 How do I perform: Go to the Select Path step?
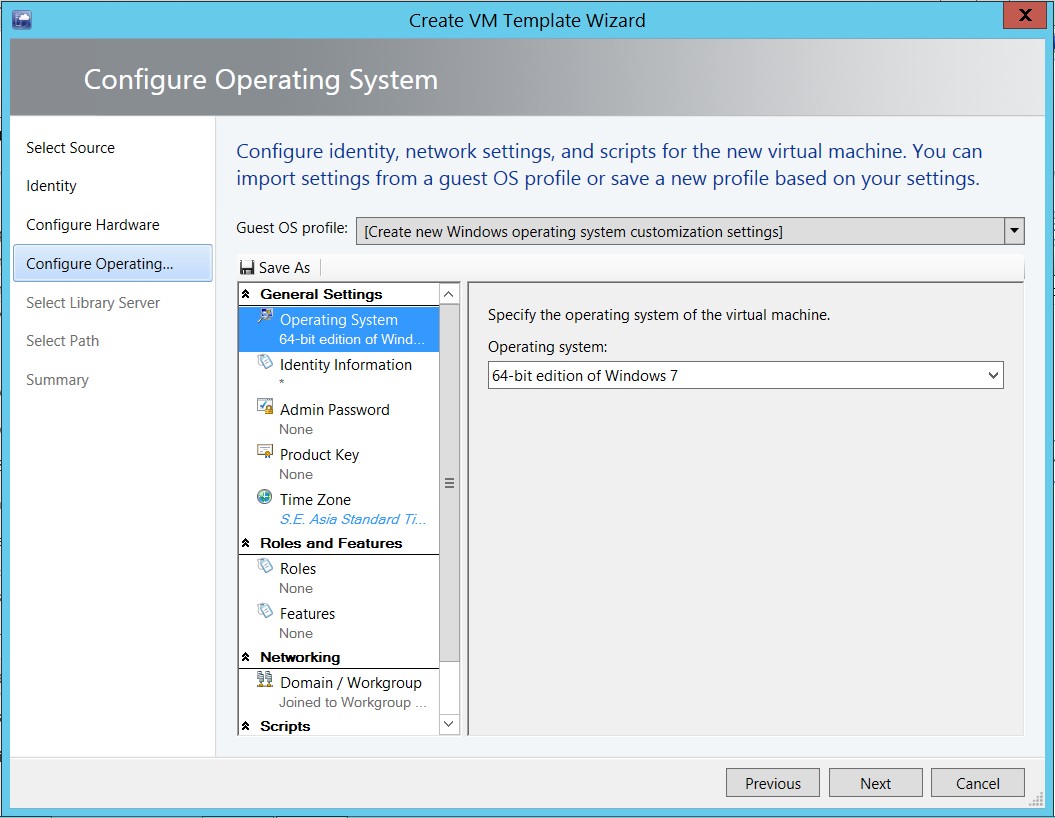point(63,341)
